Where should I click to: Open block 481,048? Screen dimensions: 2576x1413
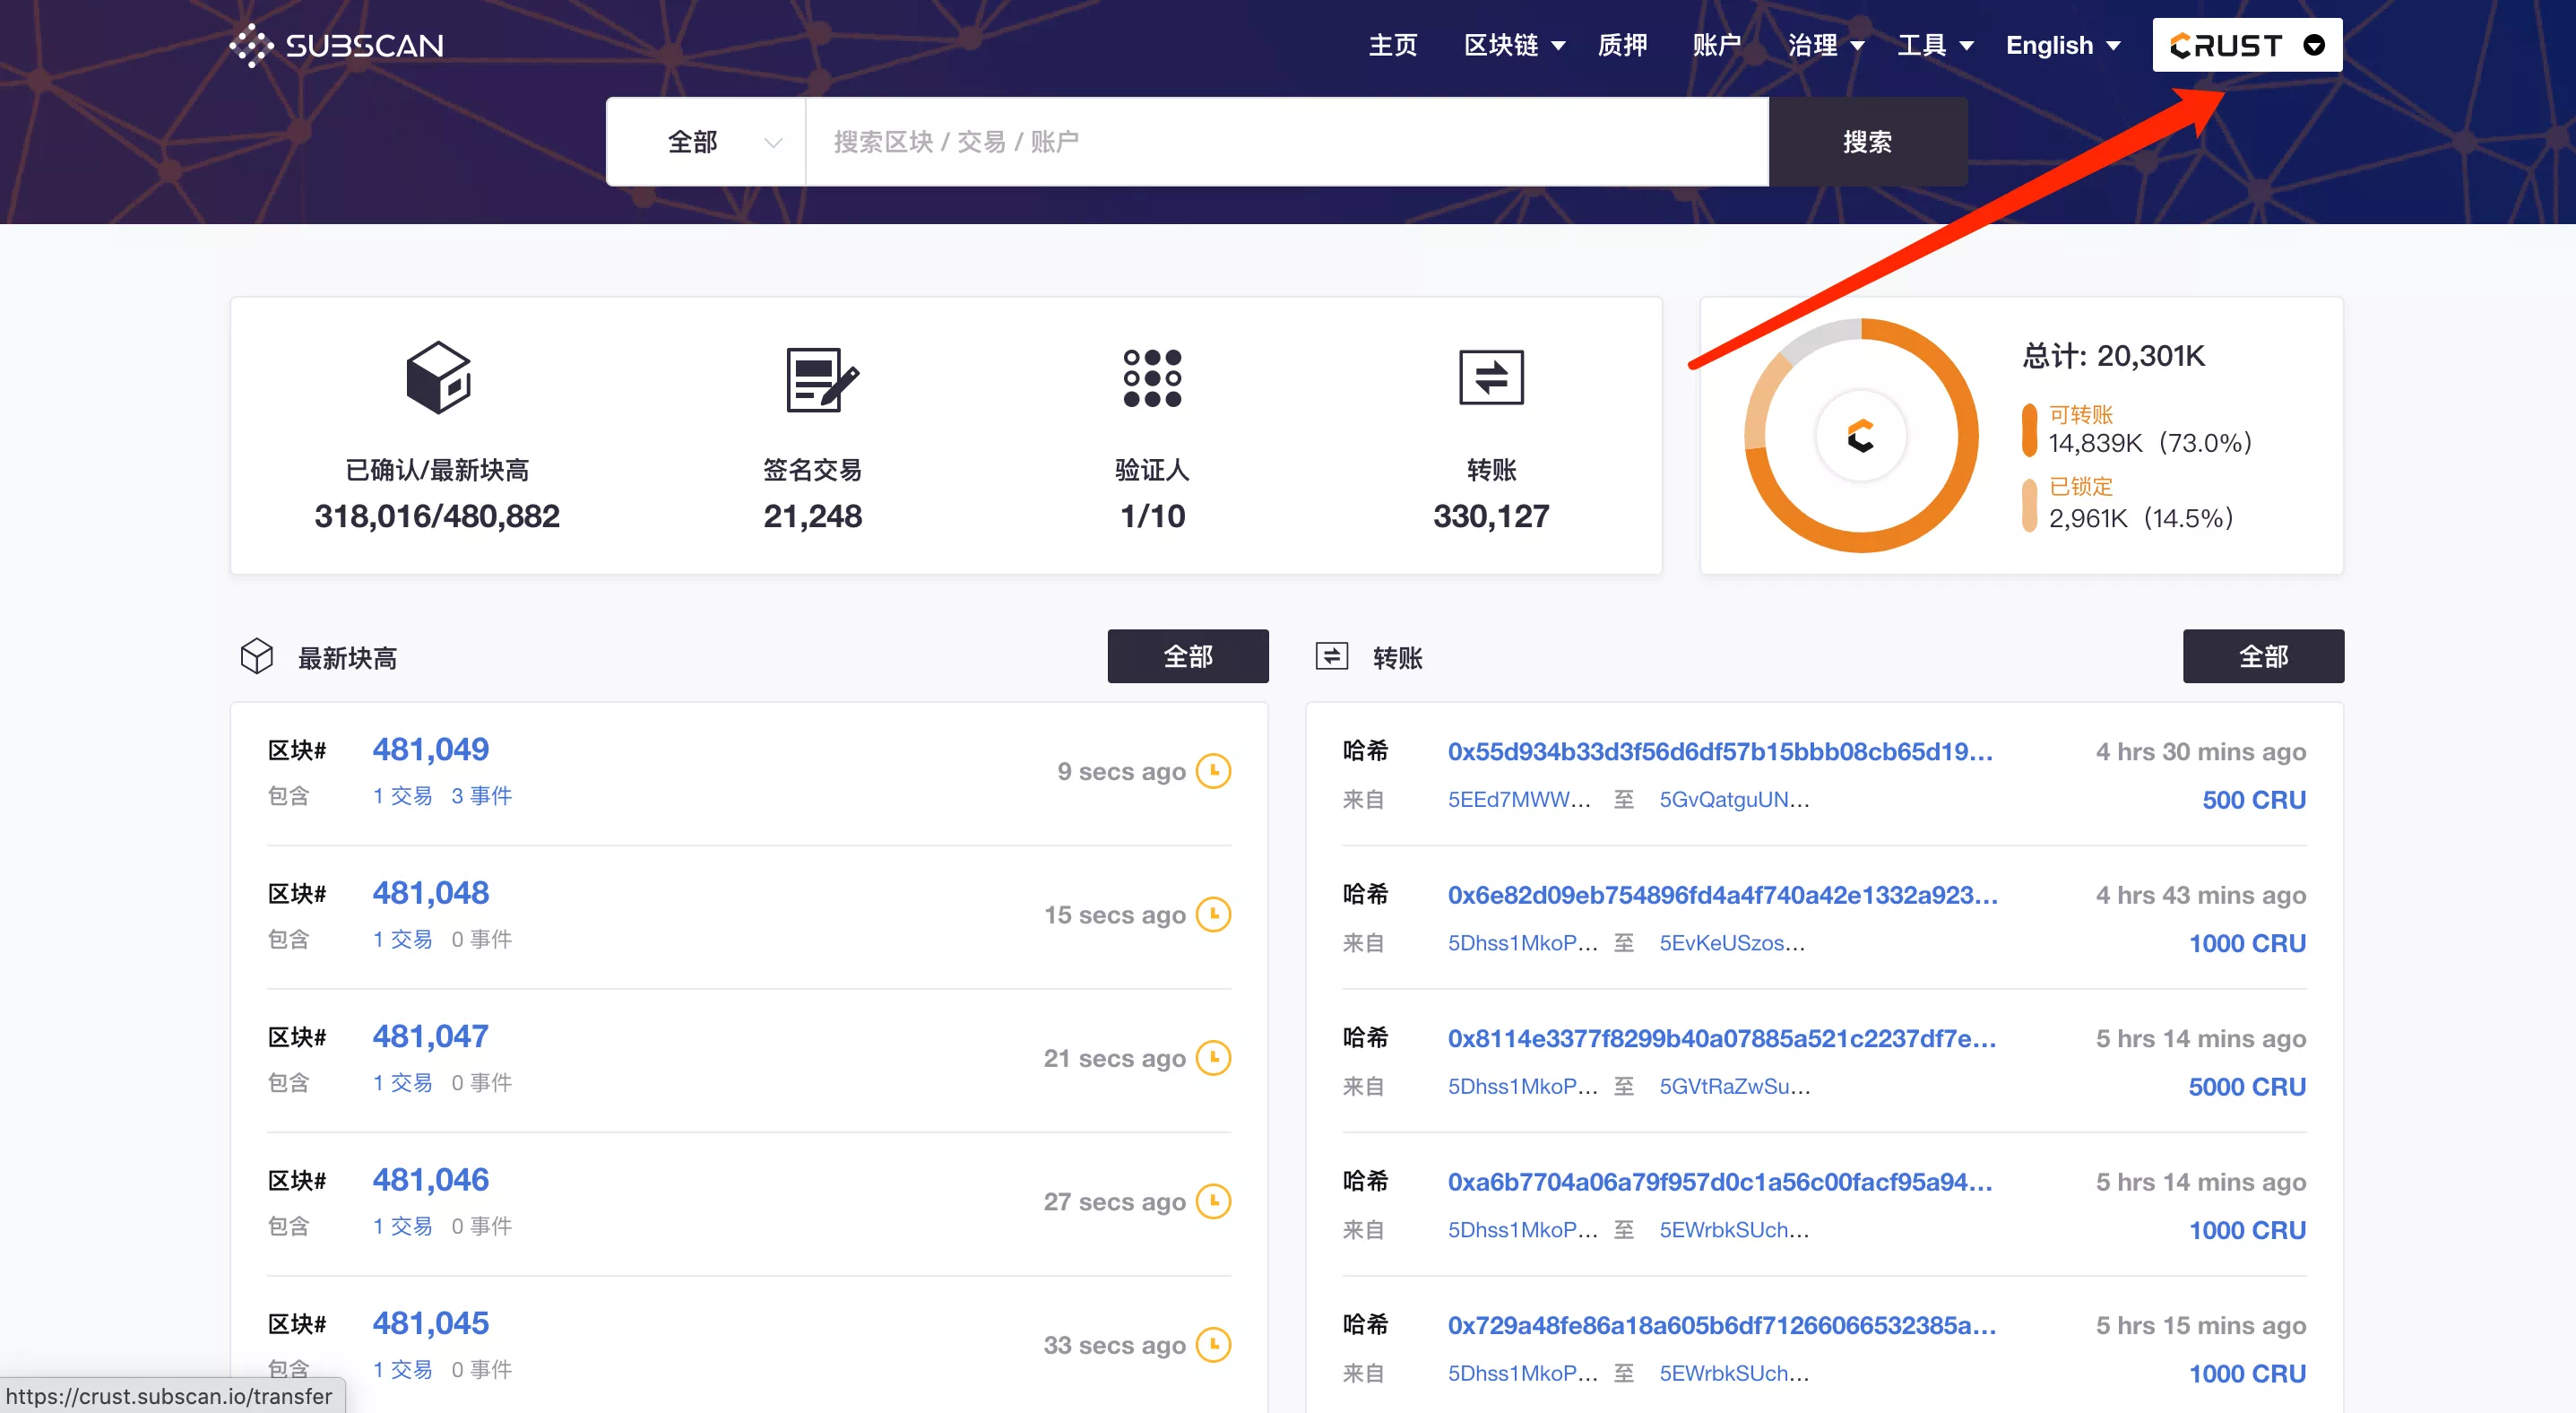[430, 892]
